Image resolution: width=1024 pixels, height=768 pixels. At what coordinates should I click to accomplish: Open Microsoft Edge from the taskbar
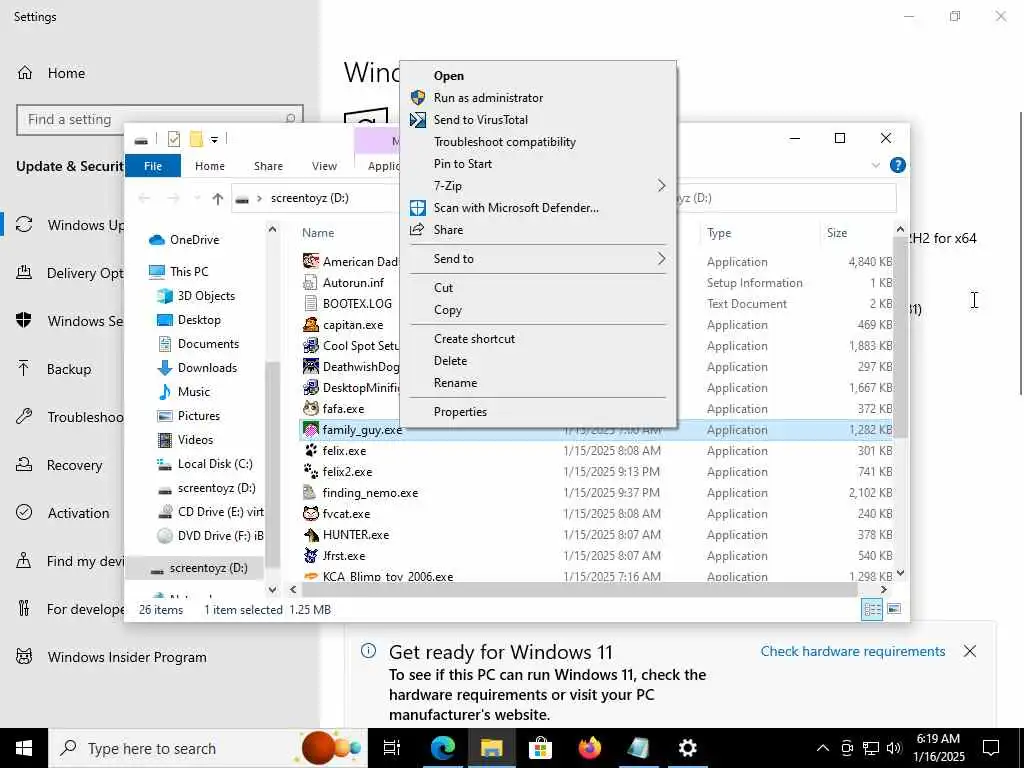443,748
